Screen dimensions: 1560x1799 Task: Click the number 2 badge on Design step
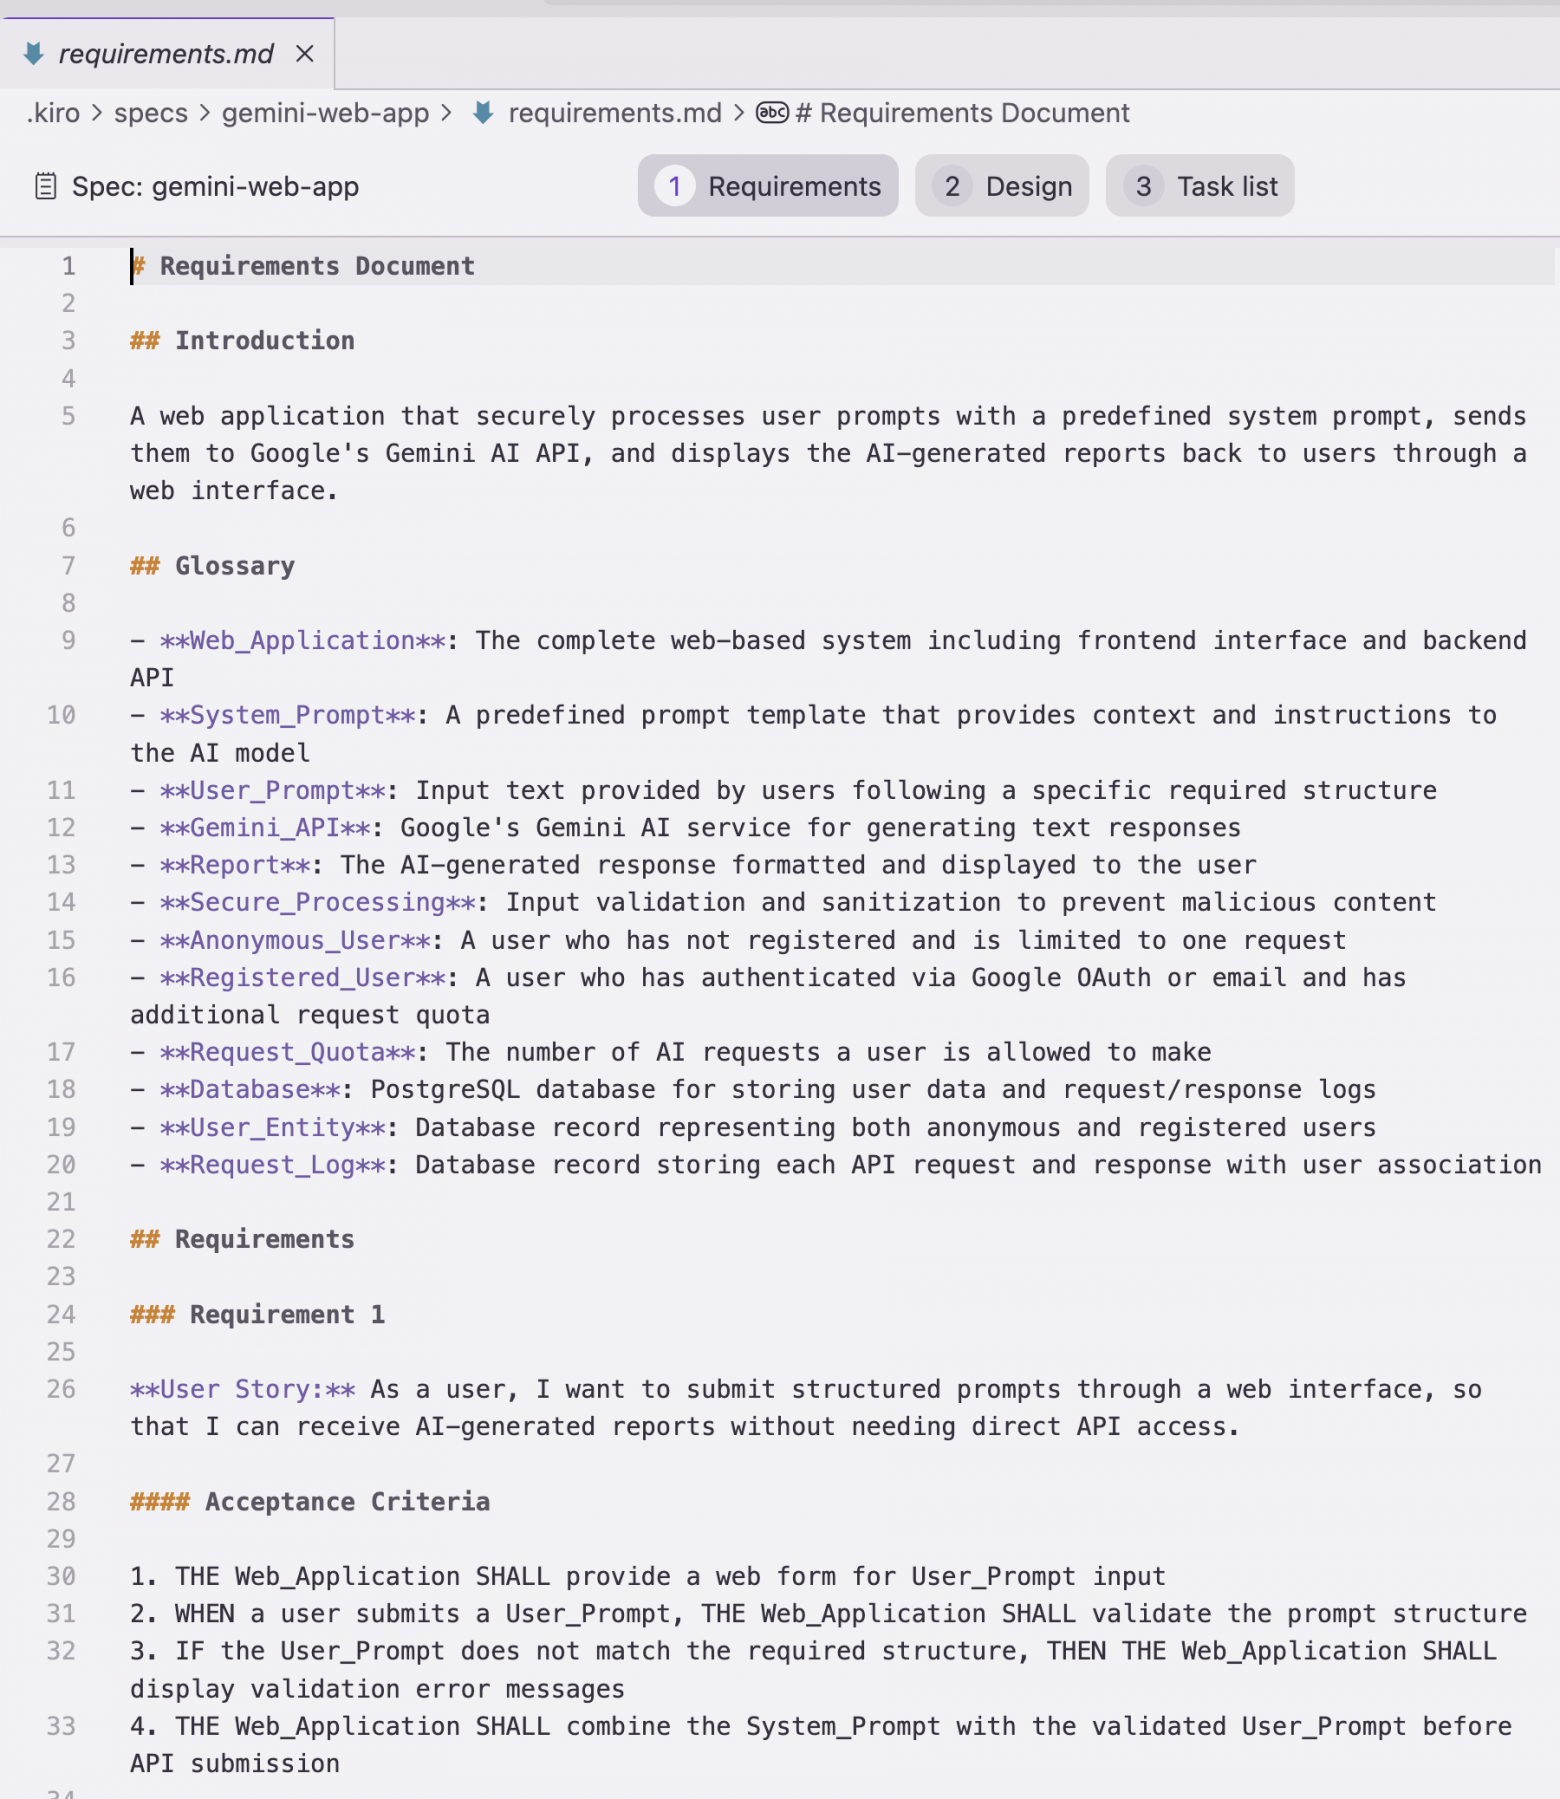pyautogui.click(x=952, y=186)
